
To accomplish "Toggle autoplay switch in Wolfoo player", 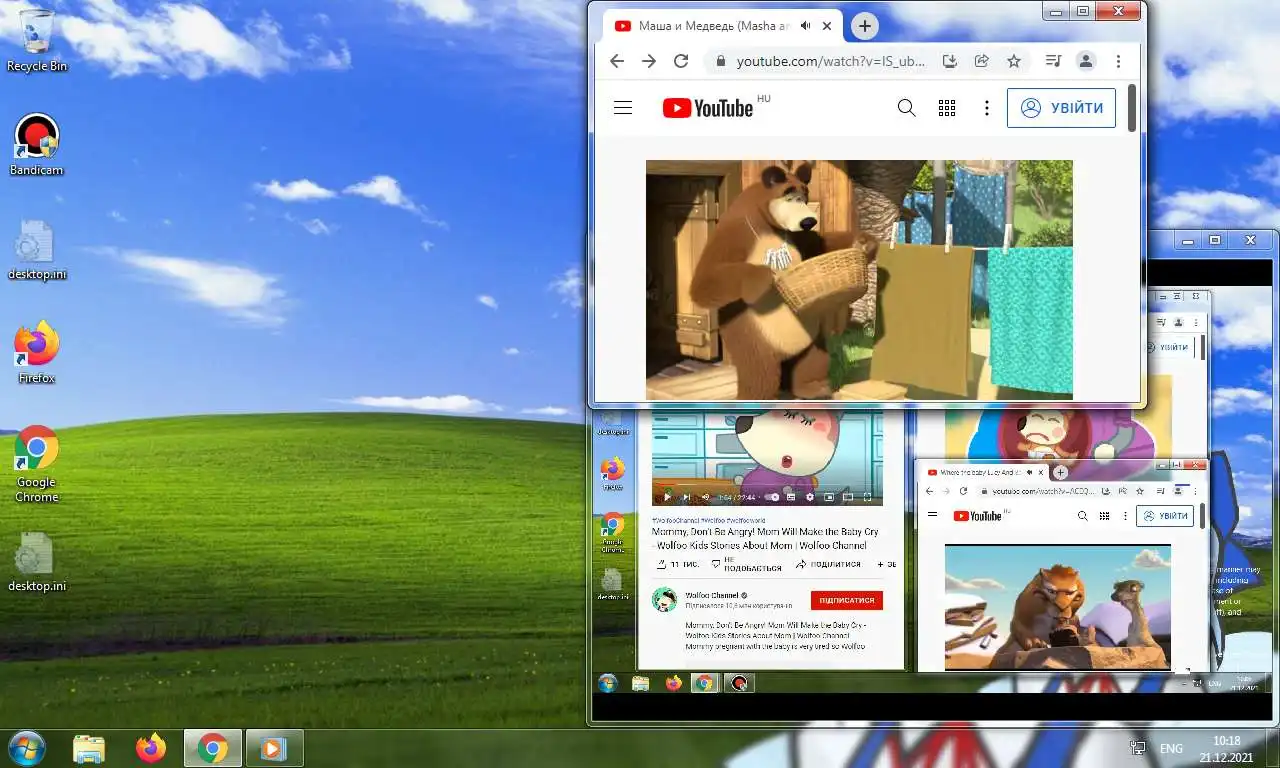I will coord(773,497).
